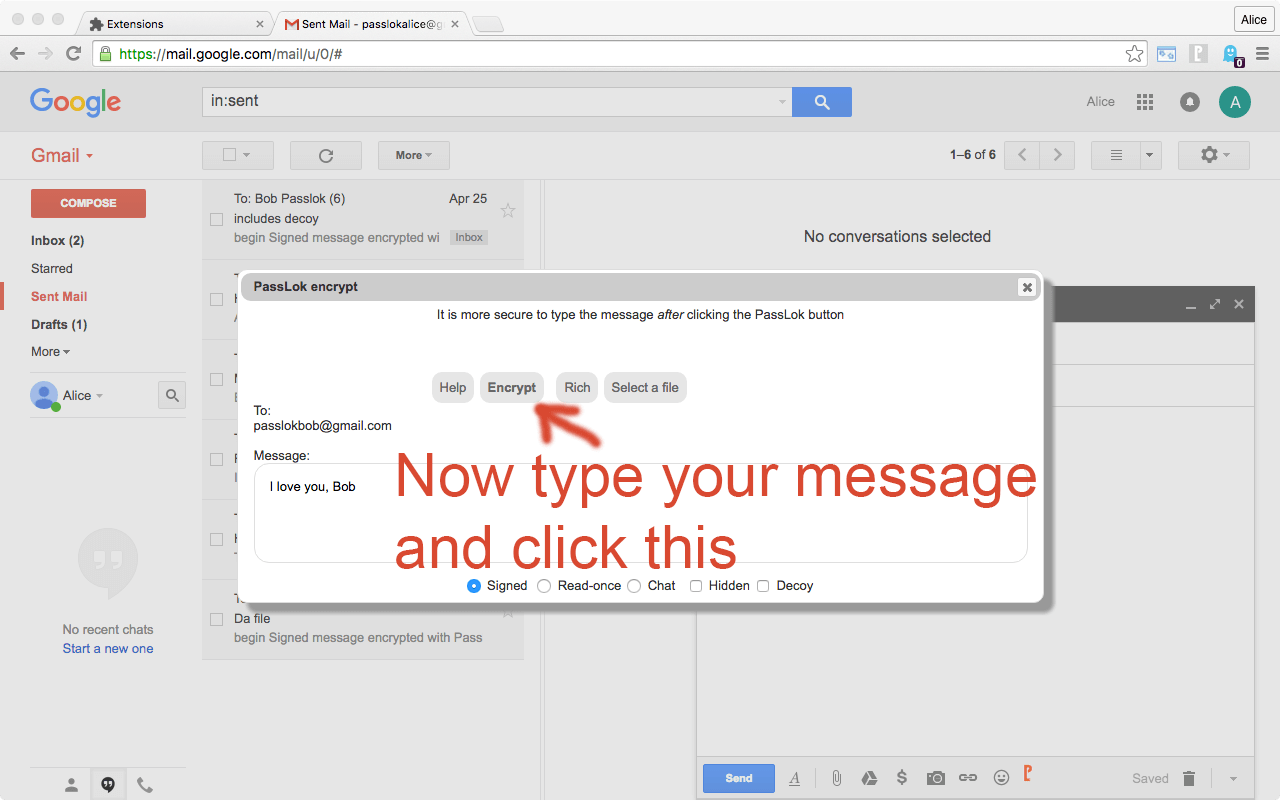Open more compose options arrow

click(x=1233, y=778)
